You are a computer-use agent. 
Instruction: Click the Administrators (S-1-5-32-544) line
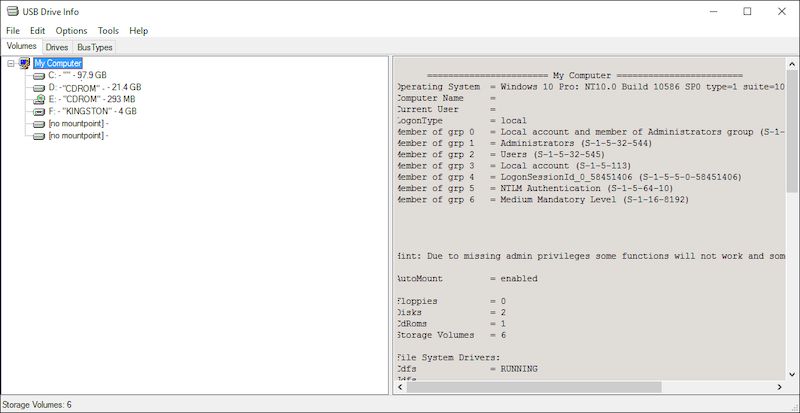(524, 143)
